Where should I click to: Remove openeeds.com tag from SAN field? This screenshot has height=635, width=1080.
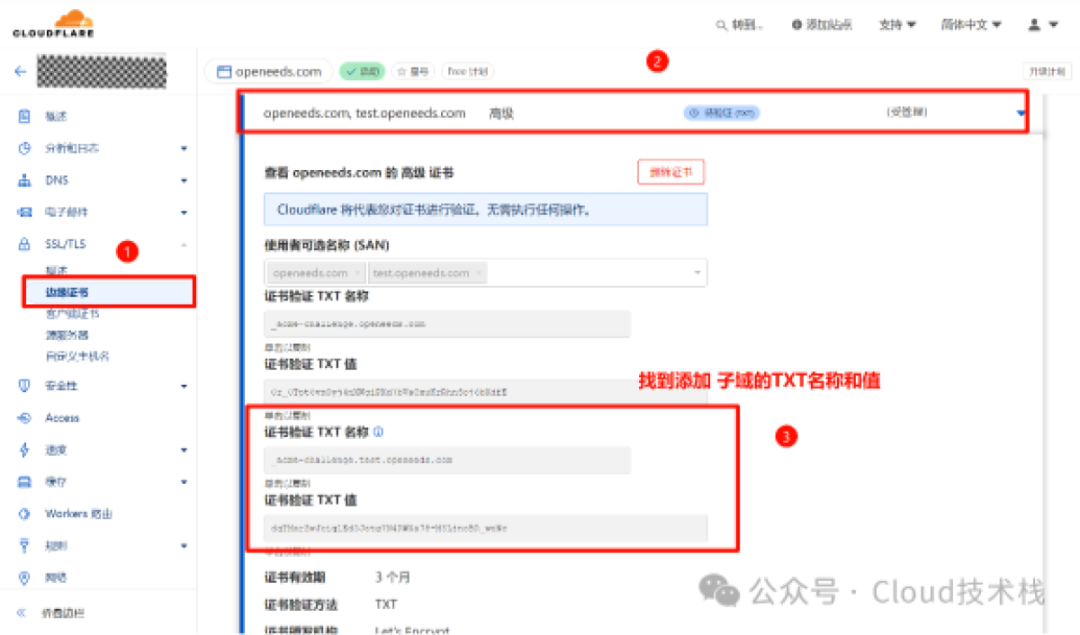point(357,273)
